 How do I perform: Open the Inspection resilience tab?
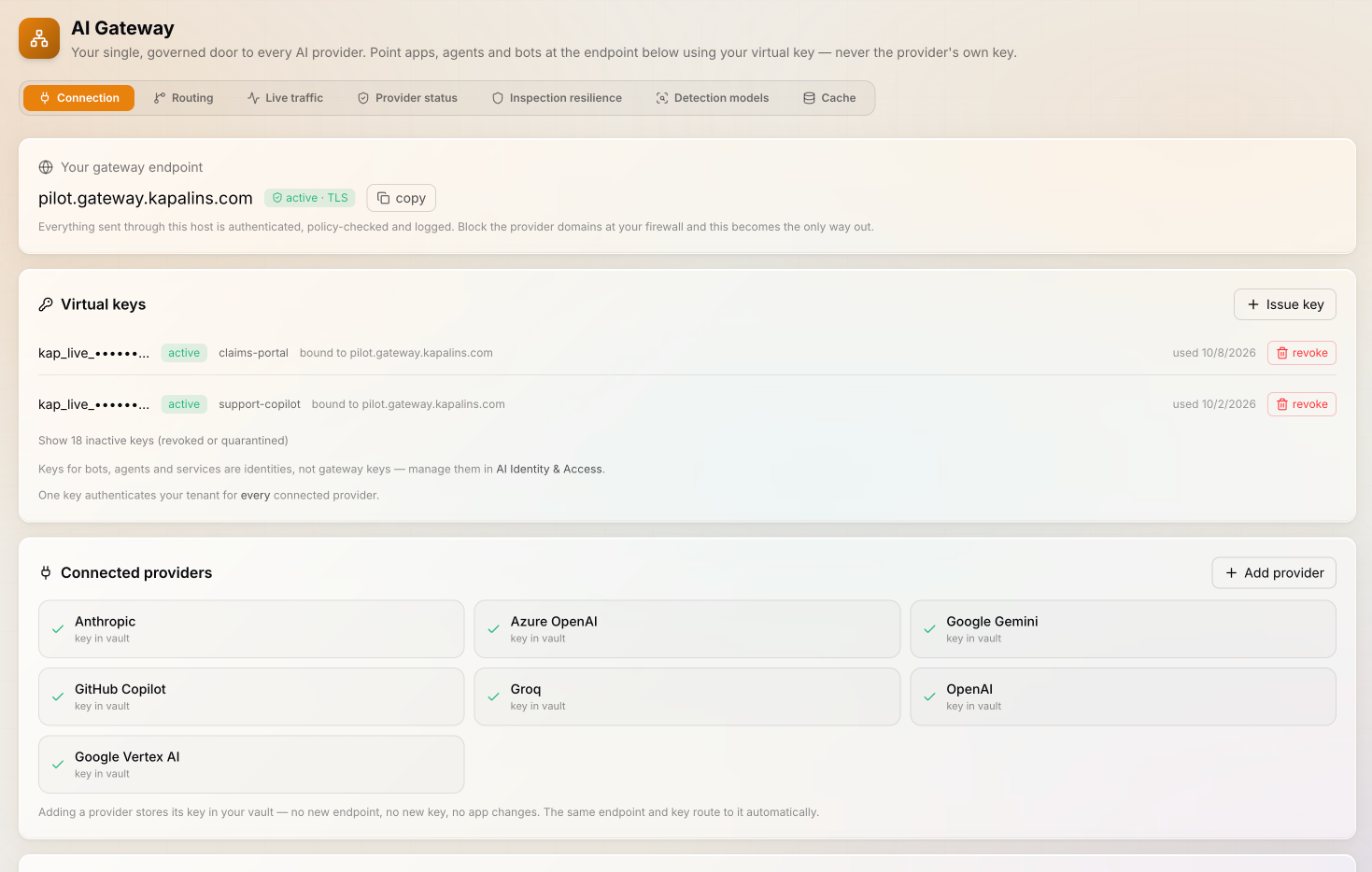556,98
